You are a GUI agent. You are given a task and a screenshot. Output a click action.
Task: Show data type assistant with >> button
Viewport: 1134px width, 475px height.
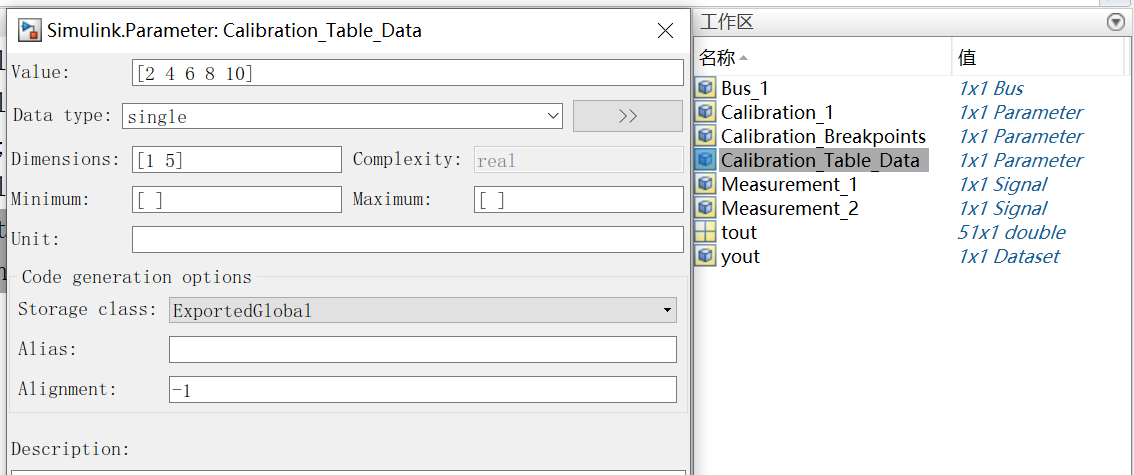(x=628, y=116)
